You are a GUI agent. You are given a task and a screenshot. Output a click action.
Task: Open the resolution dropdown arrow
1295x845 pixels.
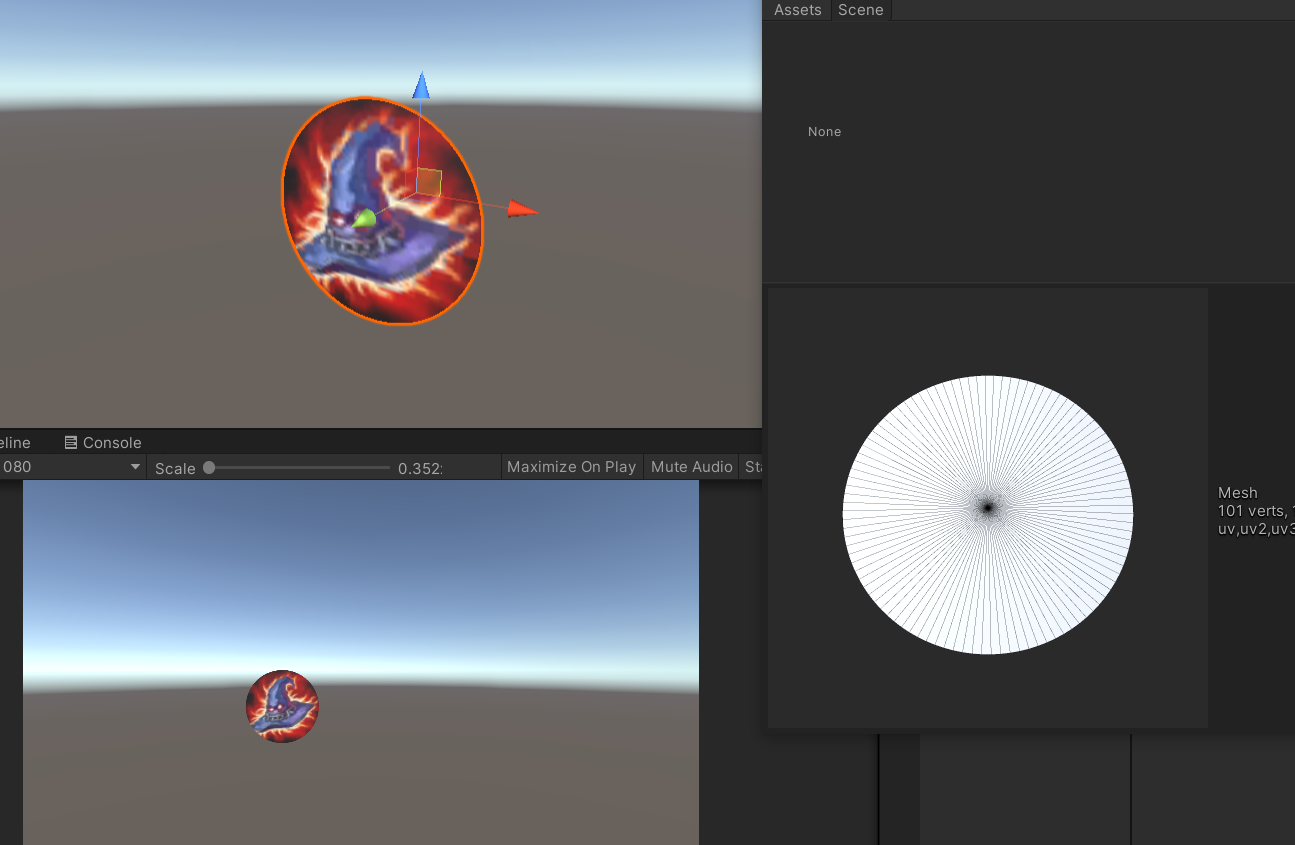136,467
